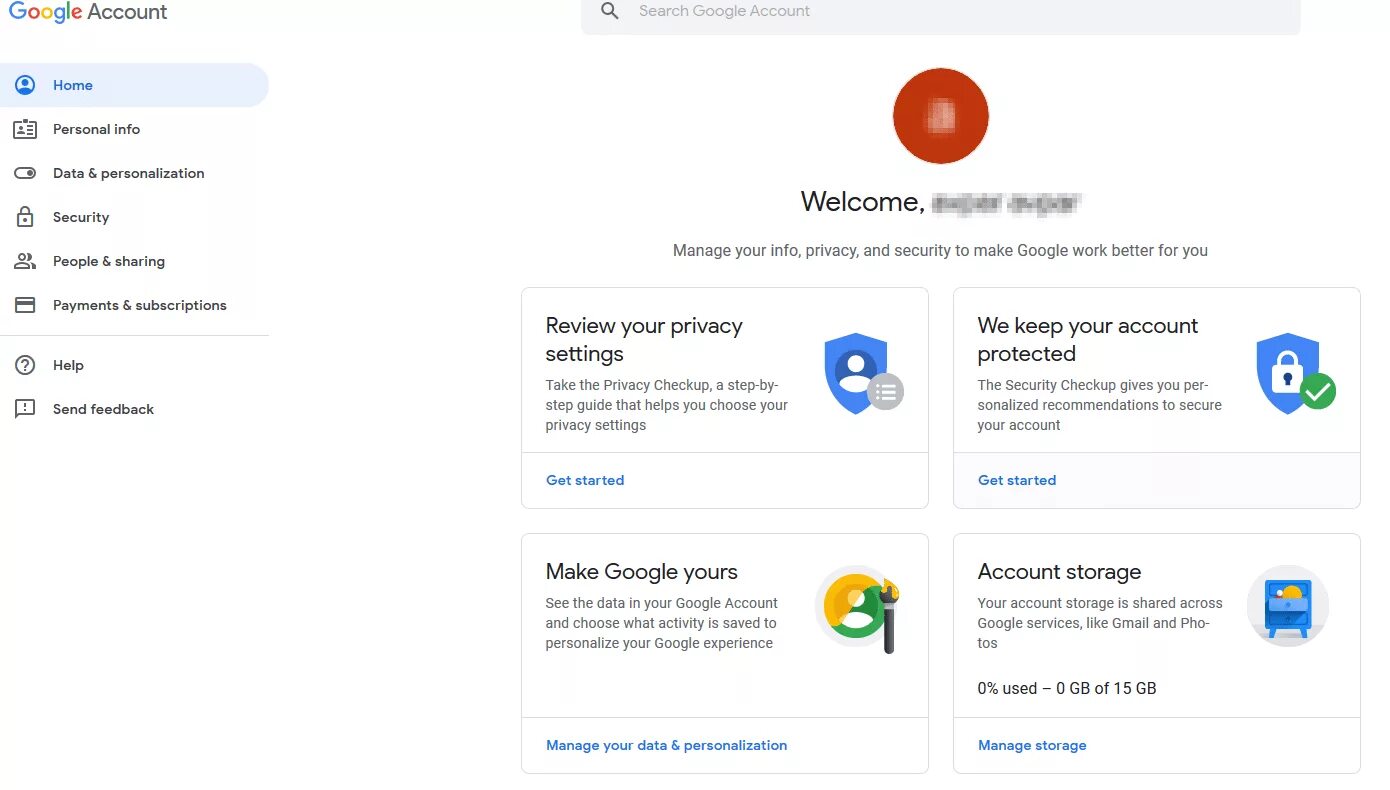Viewport: 1390px width, 790px height.
Task: Click the Help question mark icon
Action: tap(25, 365)
